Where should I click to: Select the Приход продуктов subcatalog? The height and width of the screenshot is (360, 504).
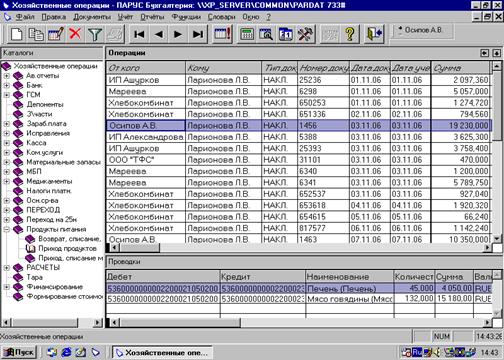(x=67, y=248)
